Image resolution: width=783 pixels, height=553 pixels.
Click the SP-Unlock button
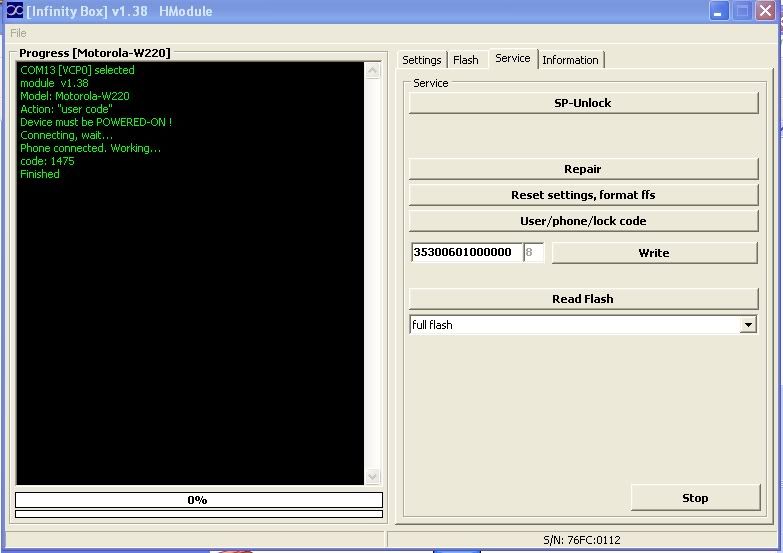click(583, 103)
